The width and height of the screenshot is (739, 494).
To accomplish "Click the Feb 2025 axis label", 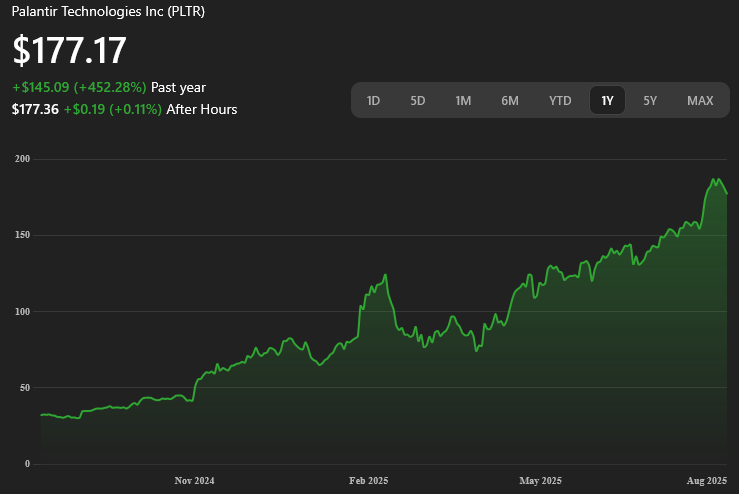I will [369, 481].
